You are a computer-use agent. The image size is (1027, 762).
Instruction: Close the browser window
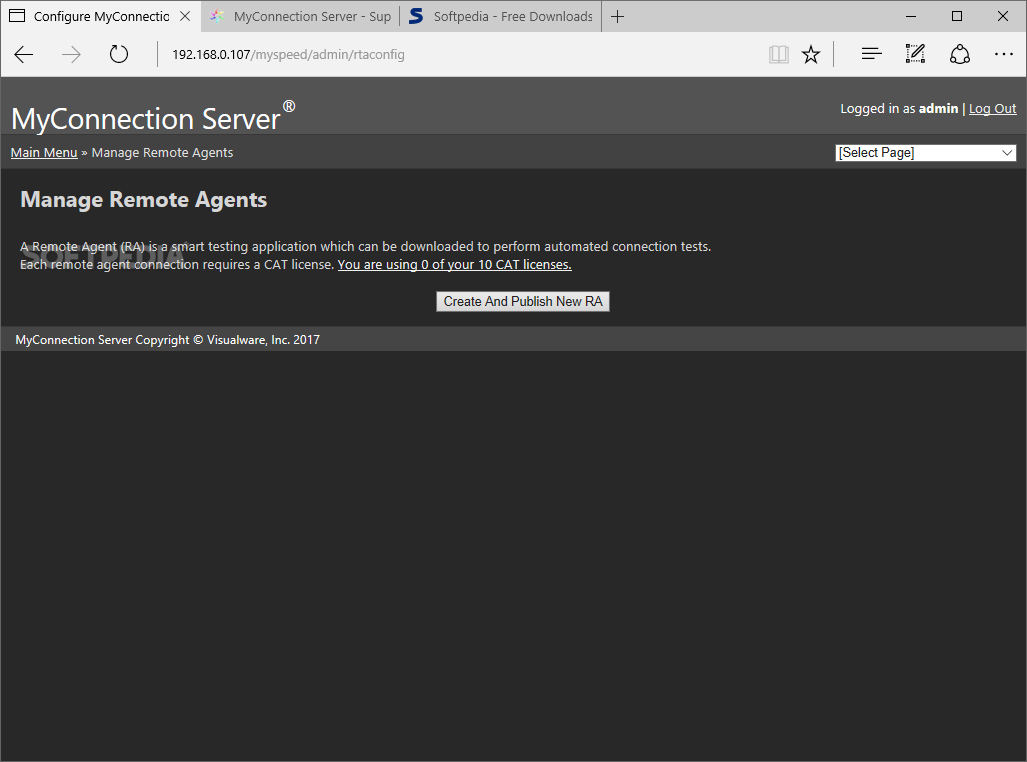(x=1003, y=16)
